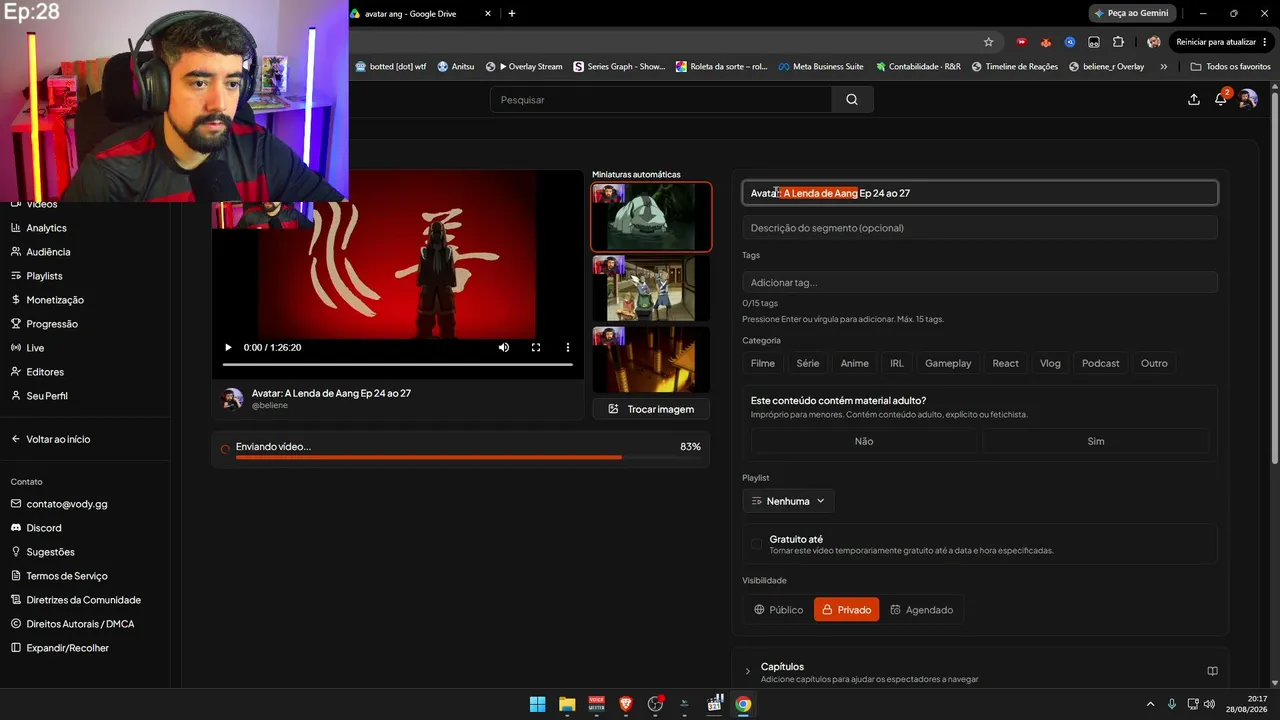Open the Playlist Nenhuma dropdown
Image resolution: width=1280 pixels, height=720 pixels.
(788, 501)
